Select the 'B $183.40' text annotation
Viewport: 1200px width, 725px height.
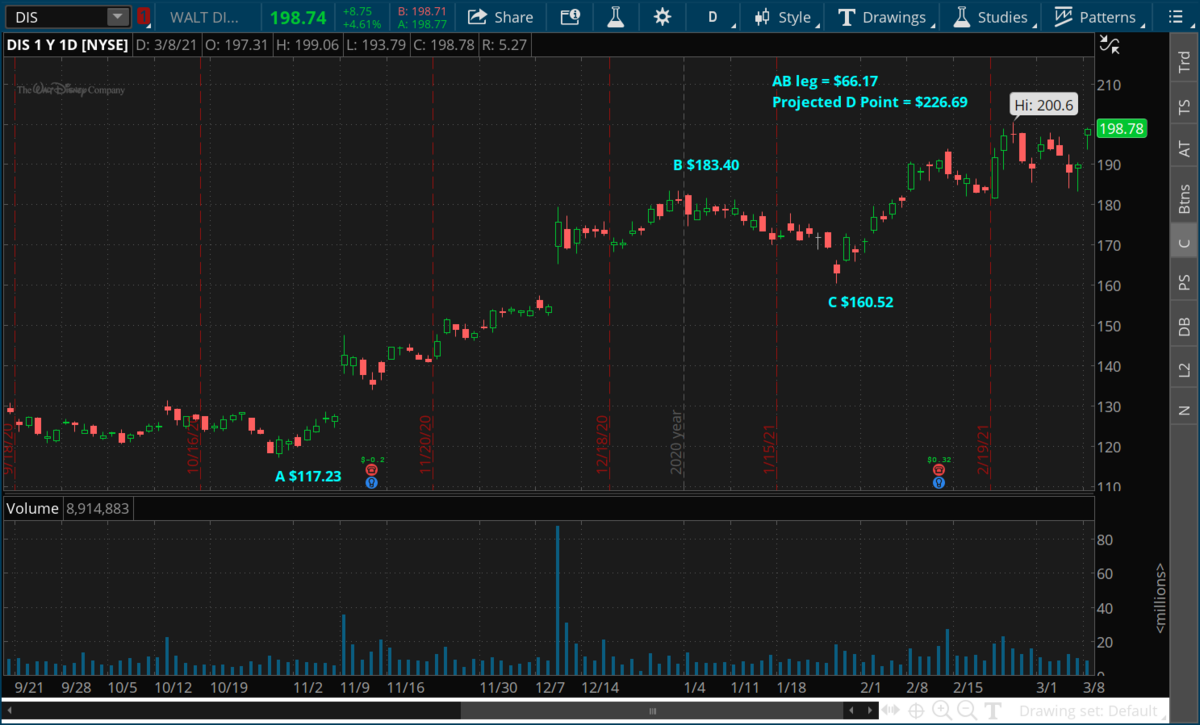point(706,165)
